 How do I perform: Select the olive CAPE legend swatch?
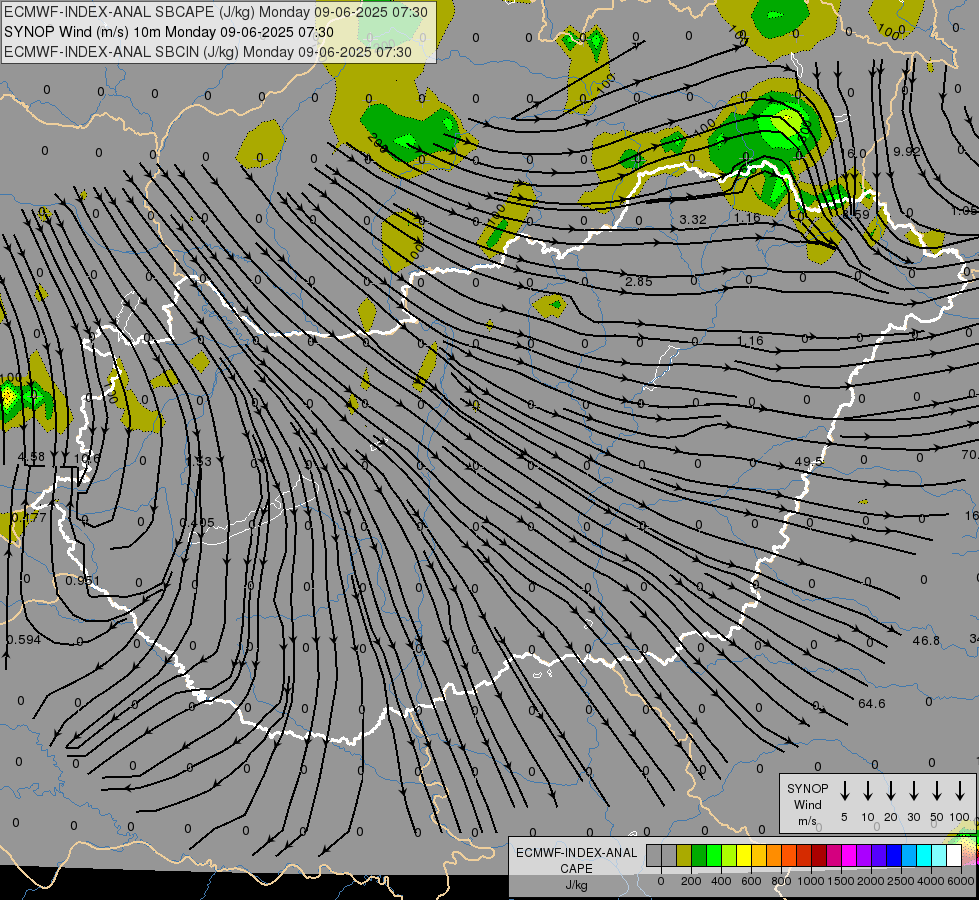[x=684, y=856]
